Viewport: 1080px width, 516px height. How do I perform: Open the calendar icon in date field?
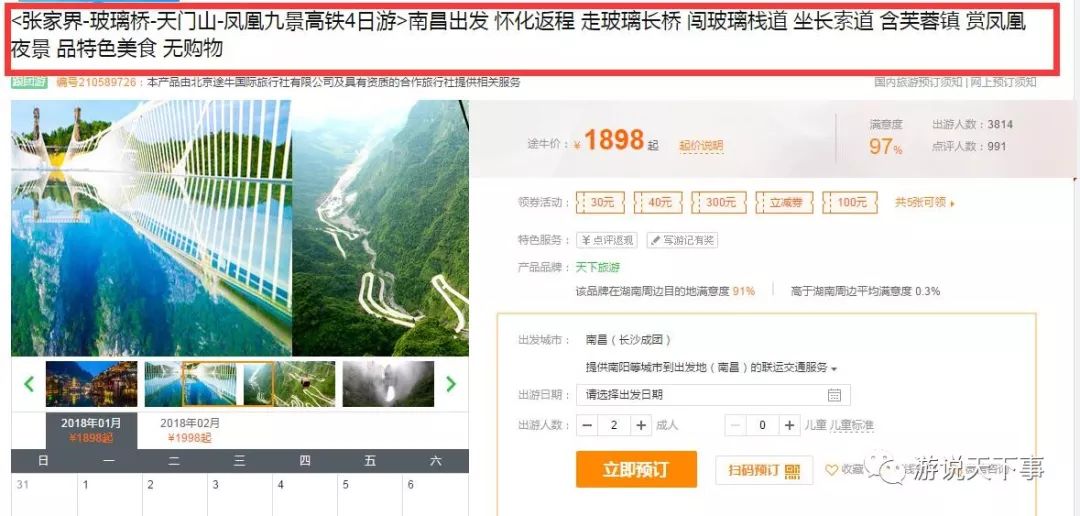(x=834, y=395)
